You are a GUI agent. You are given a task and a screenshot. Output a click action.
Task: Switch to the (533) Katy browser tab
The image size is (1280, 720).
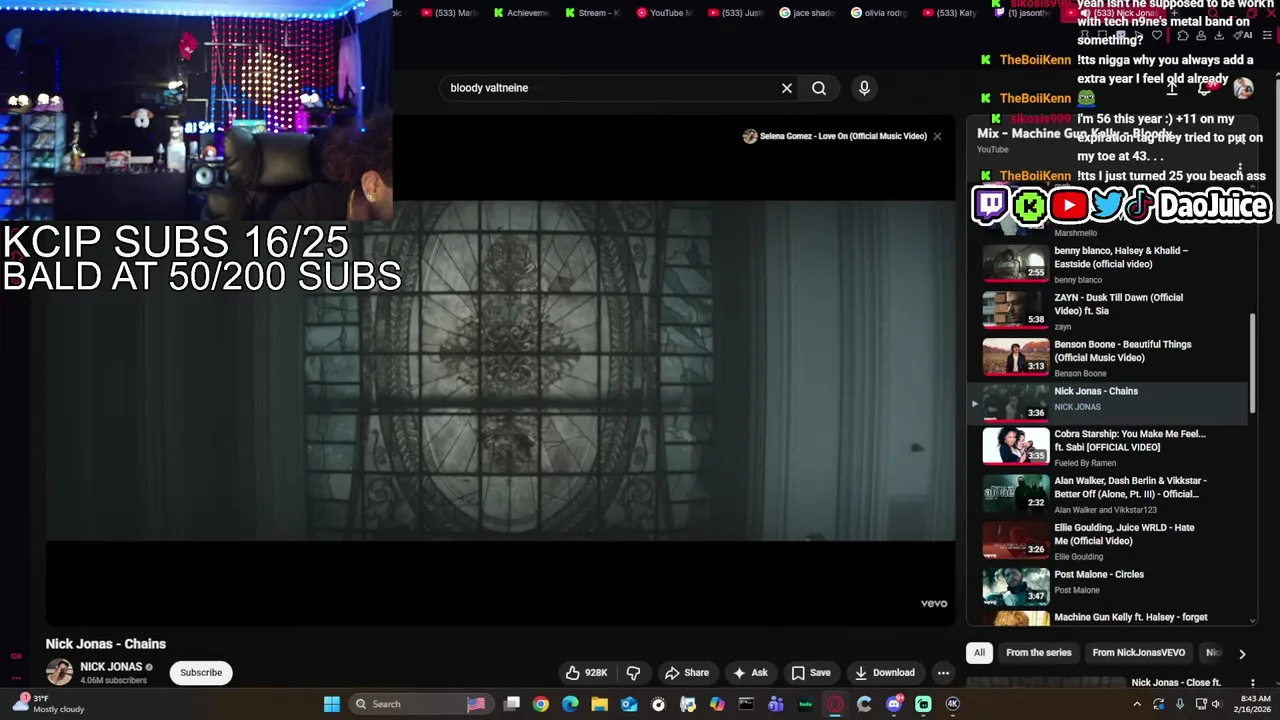(952, 13)
